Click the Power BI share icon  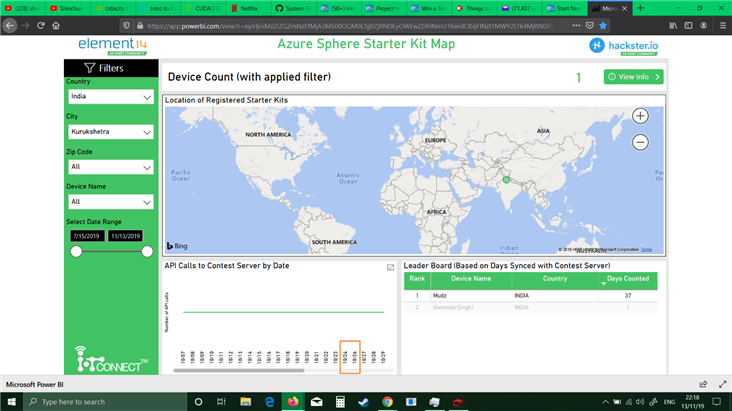pos(703,384)
